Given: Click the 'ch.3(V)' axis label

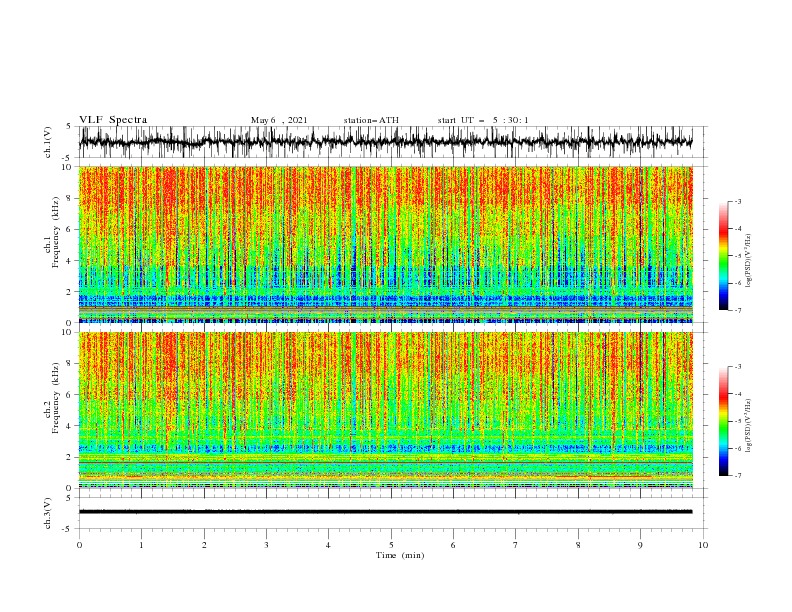Looking at the screenshot, I should [48, 513].
